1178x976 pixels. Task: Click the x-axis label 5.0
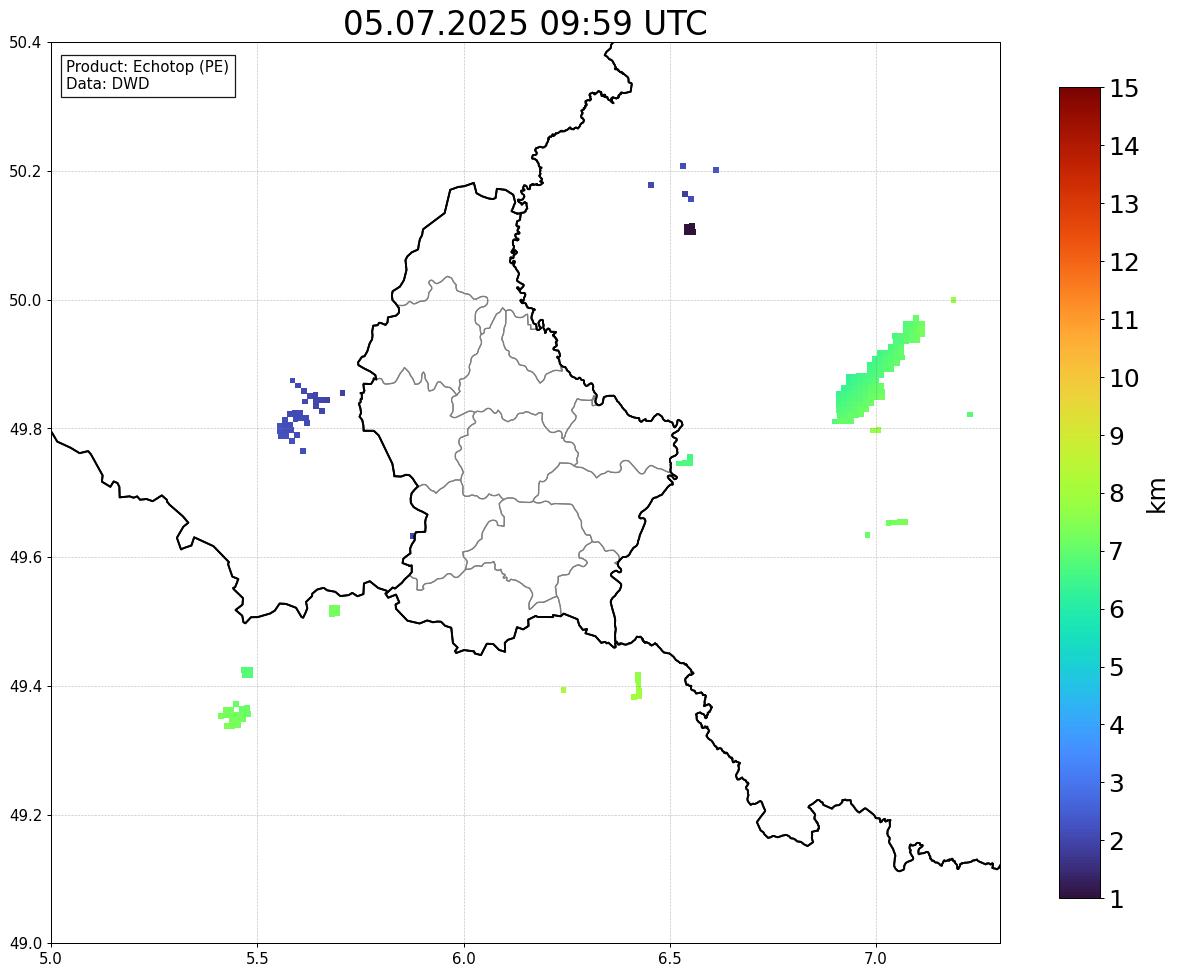[x=51, y=959]
